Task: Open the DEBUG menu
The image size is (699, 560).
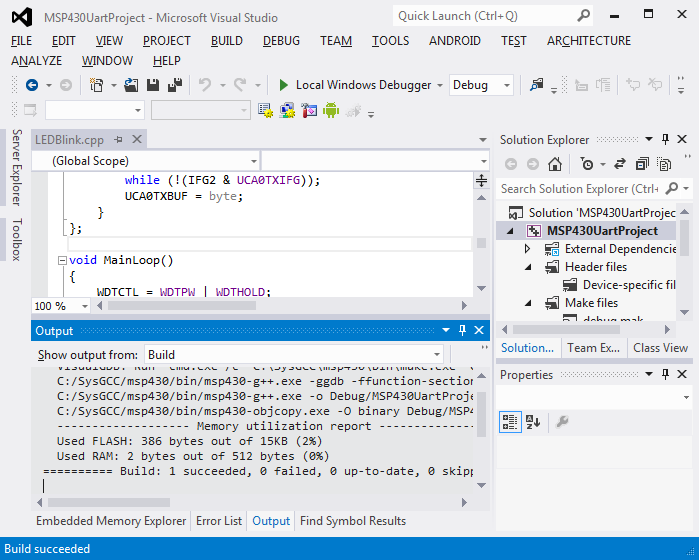Action: (281, 41)
